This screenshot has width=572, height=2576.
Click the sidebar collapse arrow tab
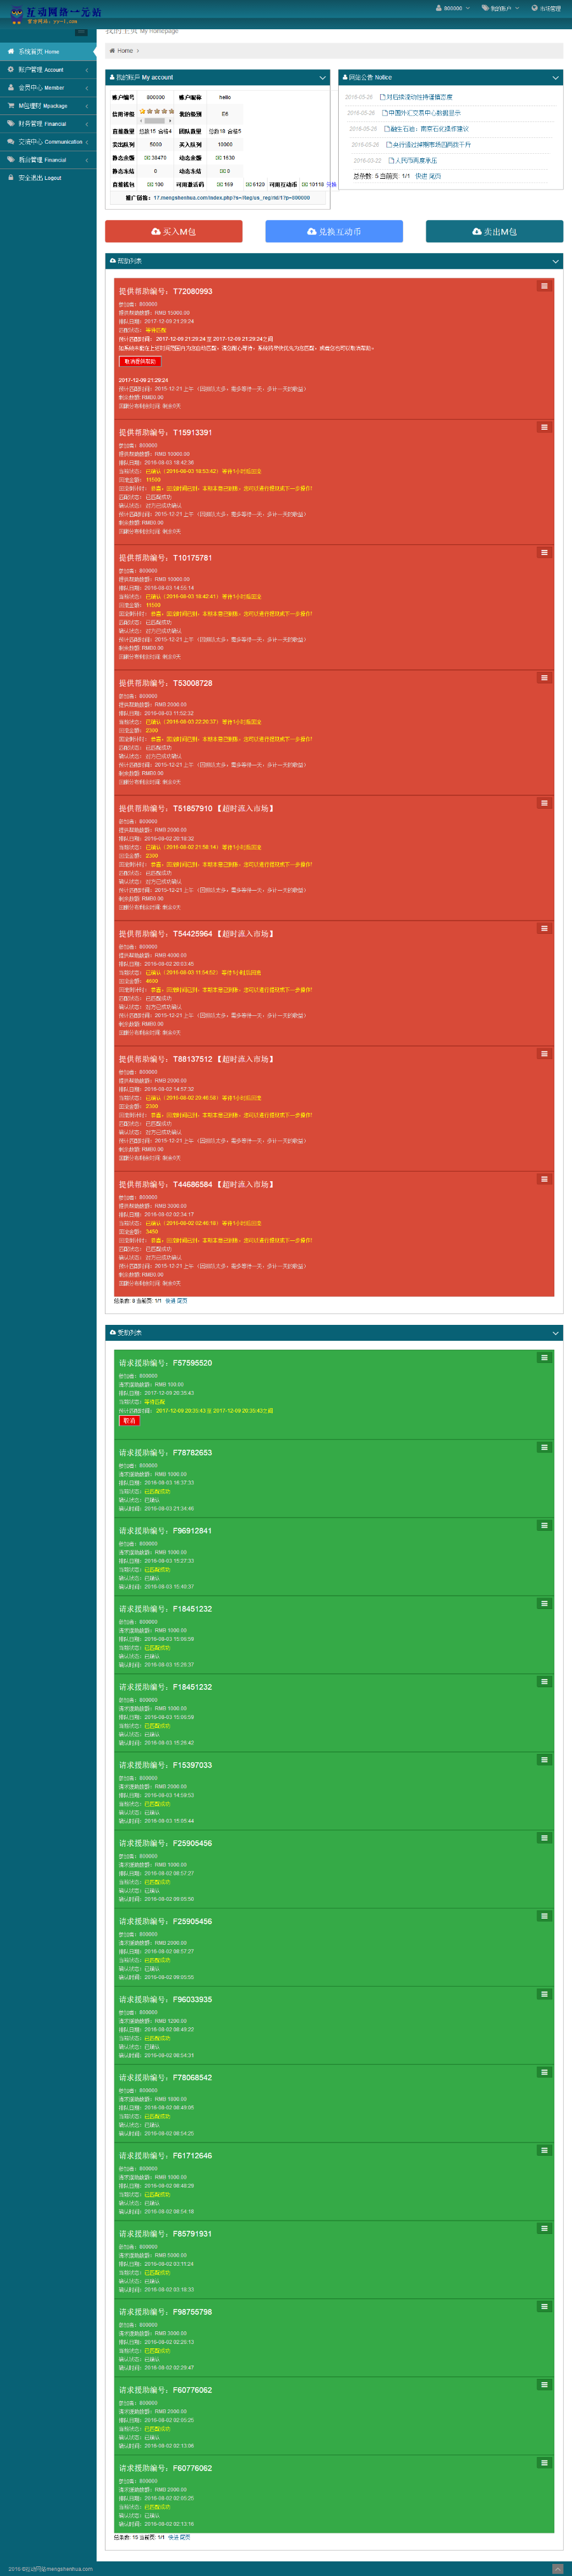click(81, 32)
